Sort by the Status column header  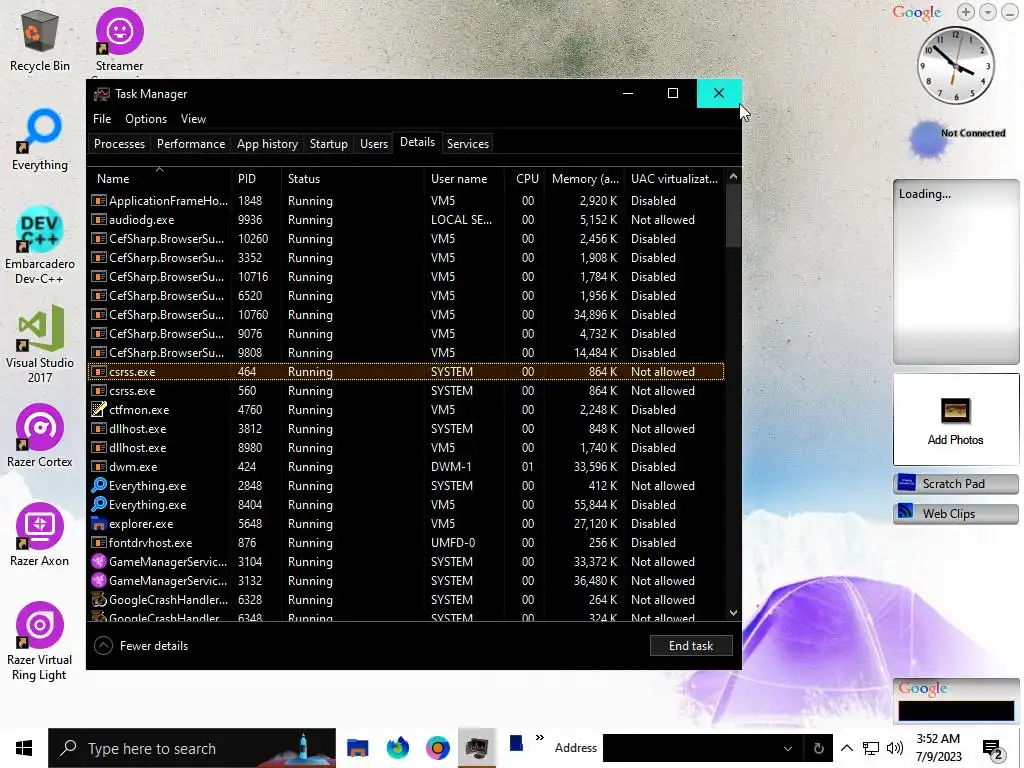(353, 178)
